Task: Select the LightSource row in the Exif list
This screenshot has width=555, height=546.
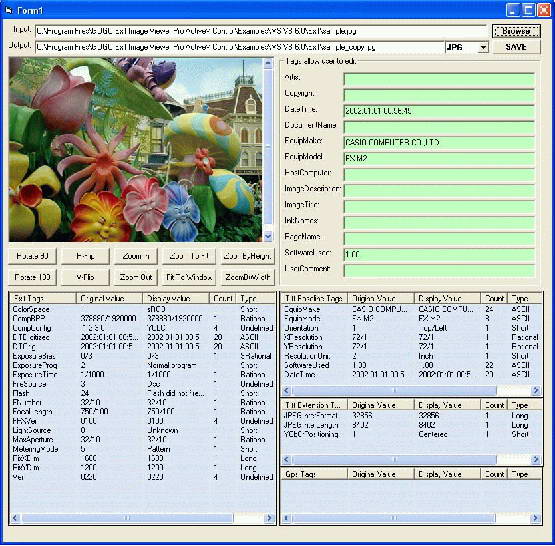Action: 142,430
